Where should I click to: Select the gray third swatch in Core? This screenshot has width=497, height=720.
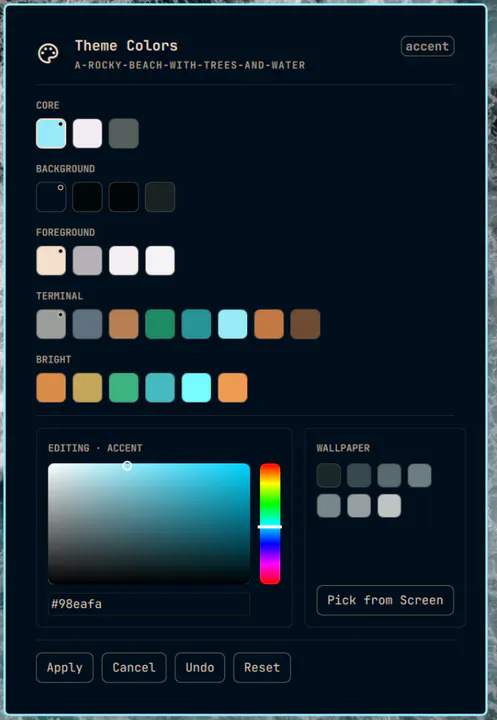[x=124, y=134]
